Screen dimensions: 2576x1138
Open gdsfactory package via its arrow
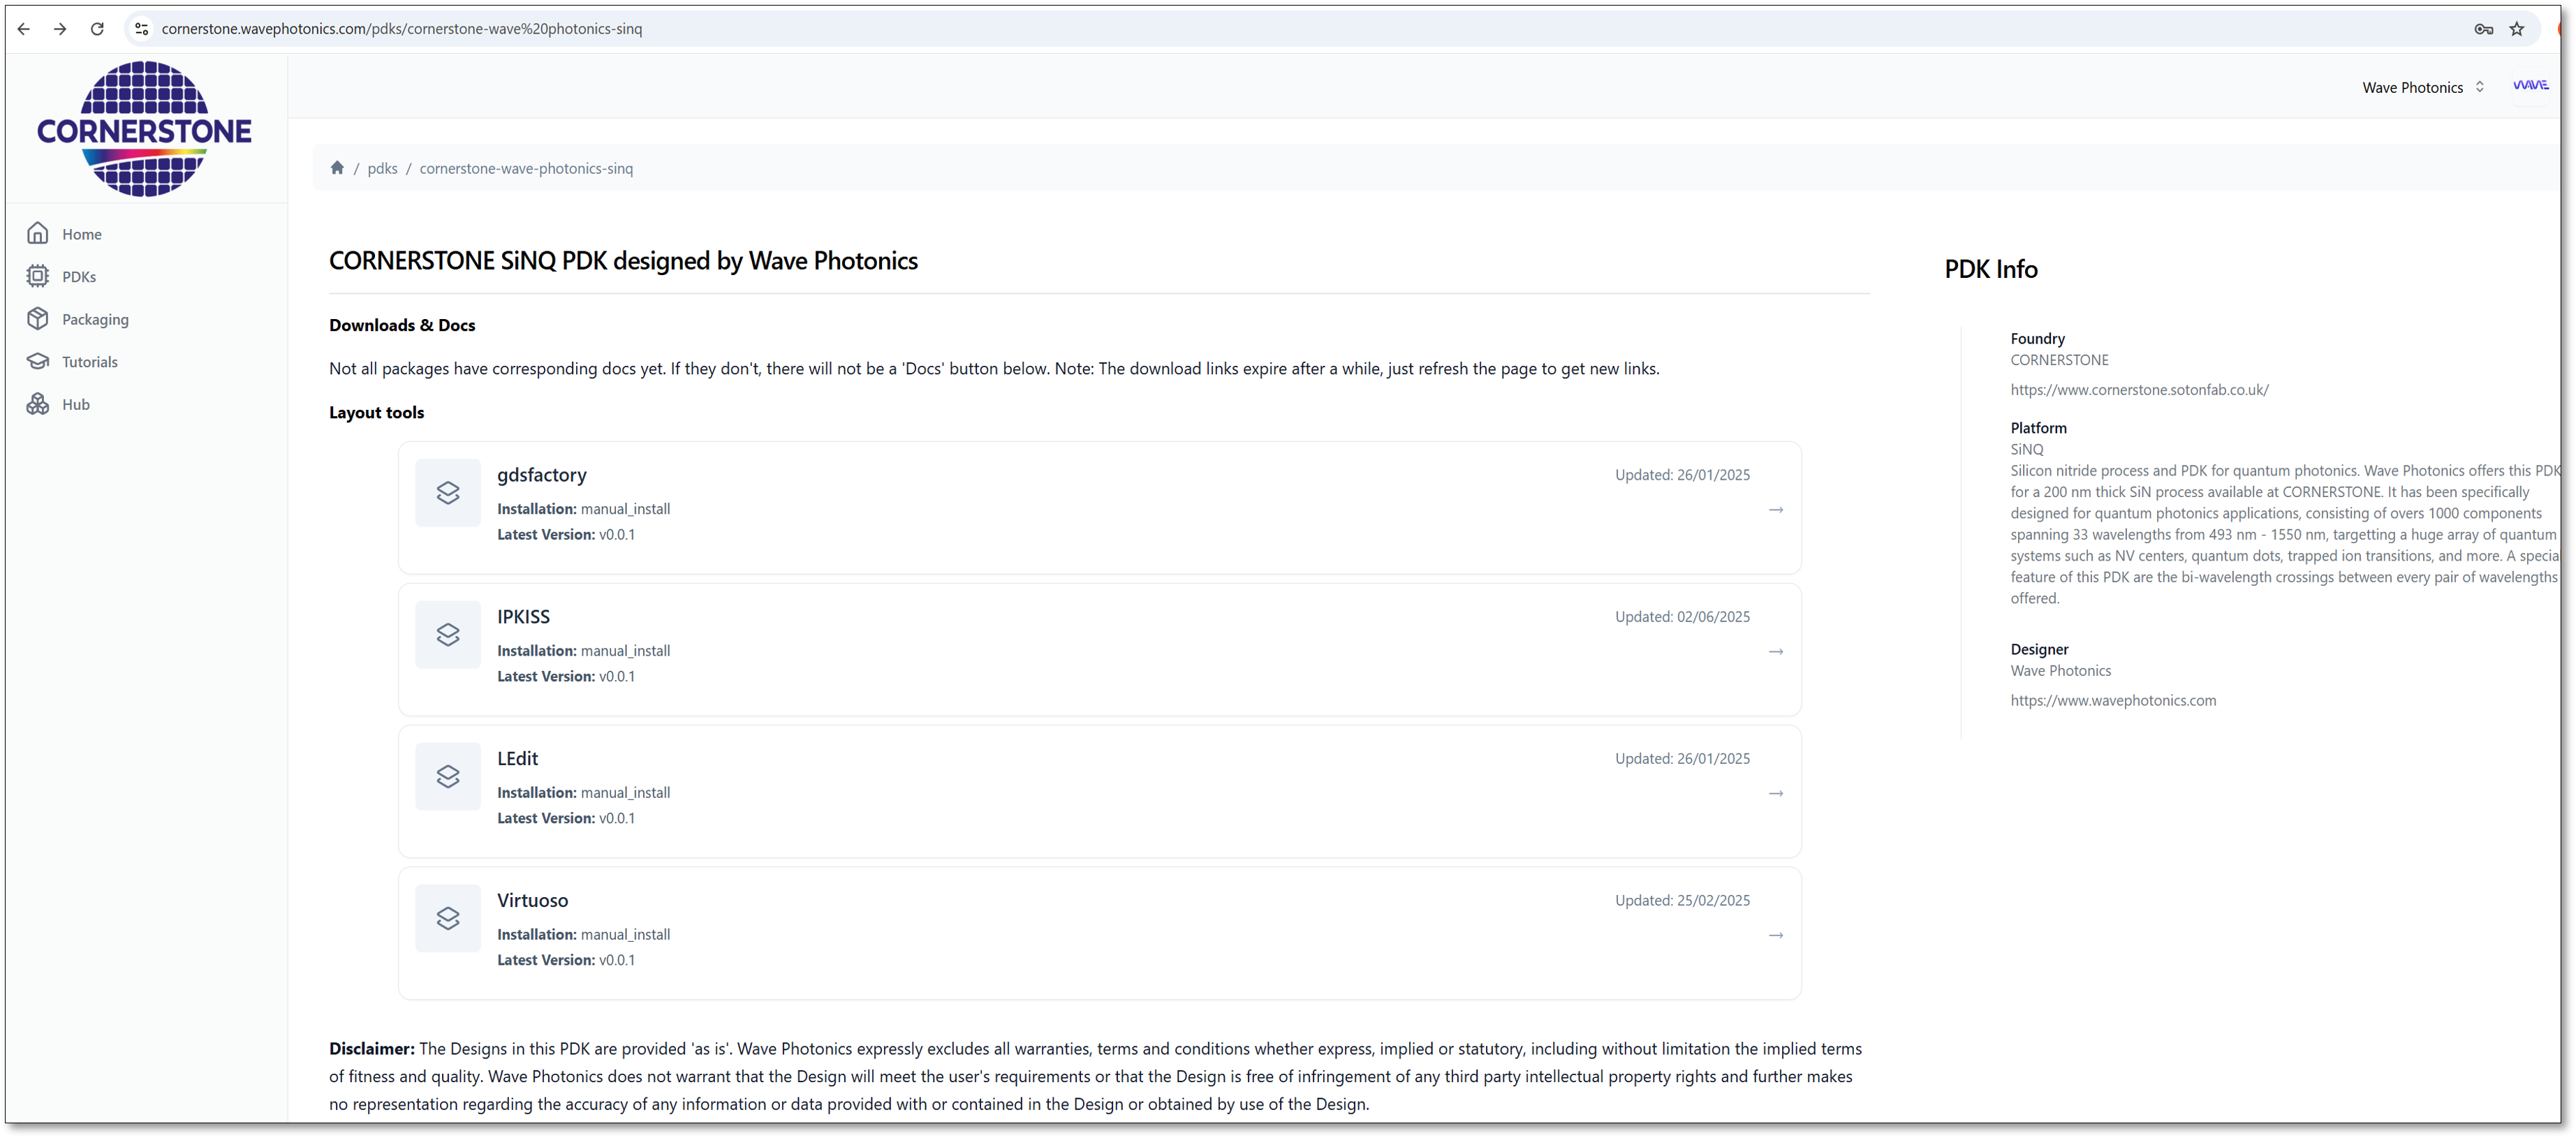[x=1775, y=510]
